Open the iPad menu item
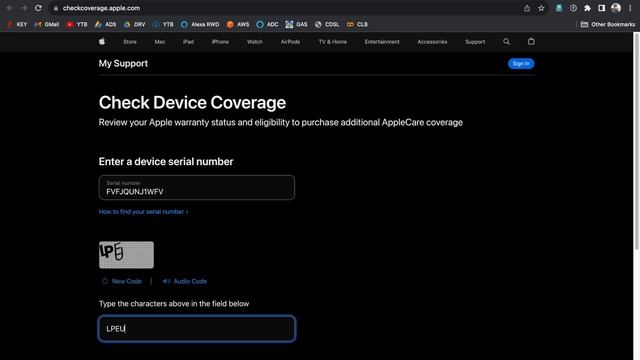This screenshot has width=640, height=360. point(188,42)
